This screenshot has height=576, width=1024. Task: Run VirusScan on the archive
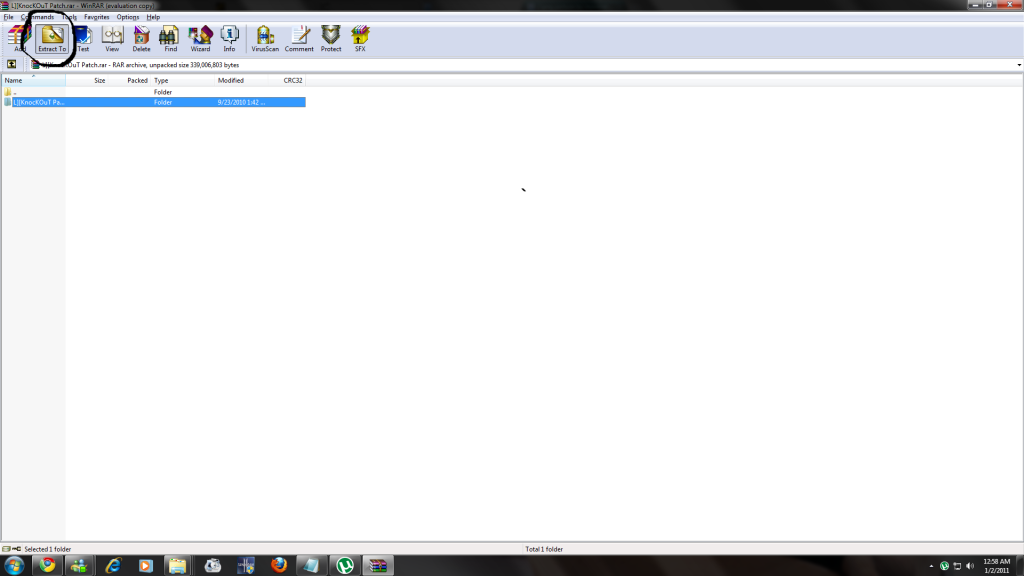(x=265, y=39)
